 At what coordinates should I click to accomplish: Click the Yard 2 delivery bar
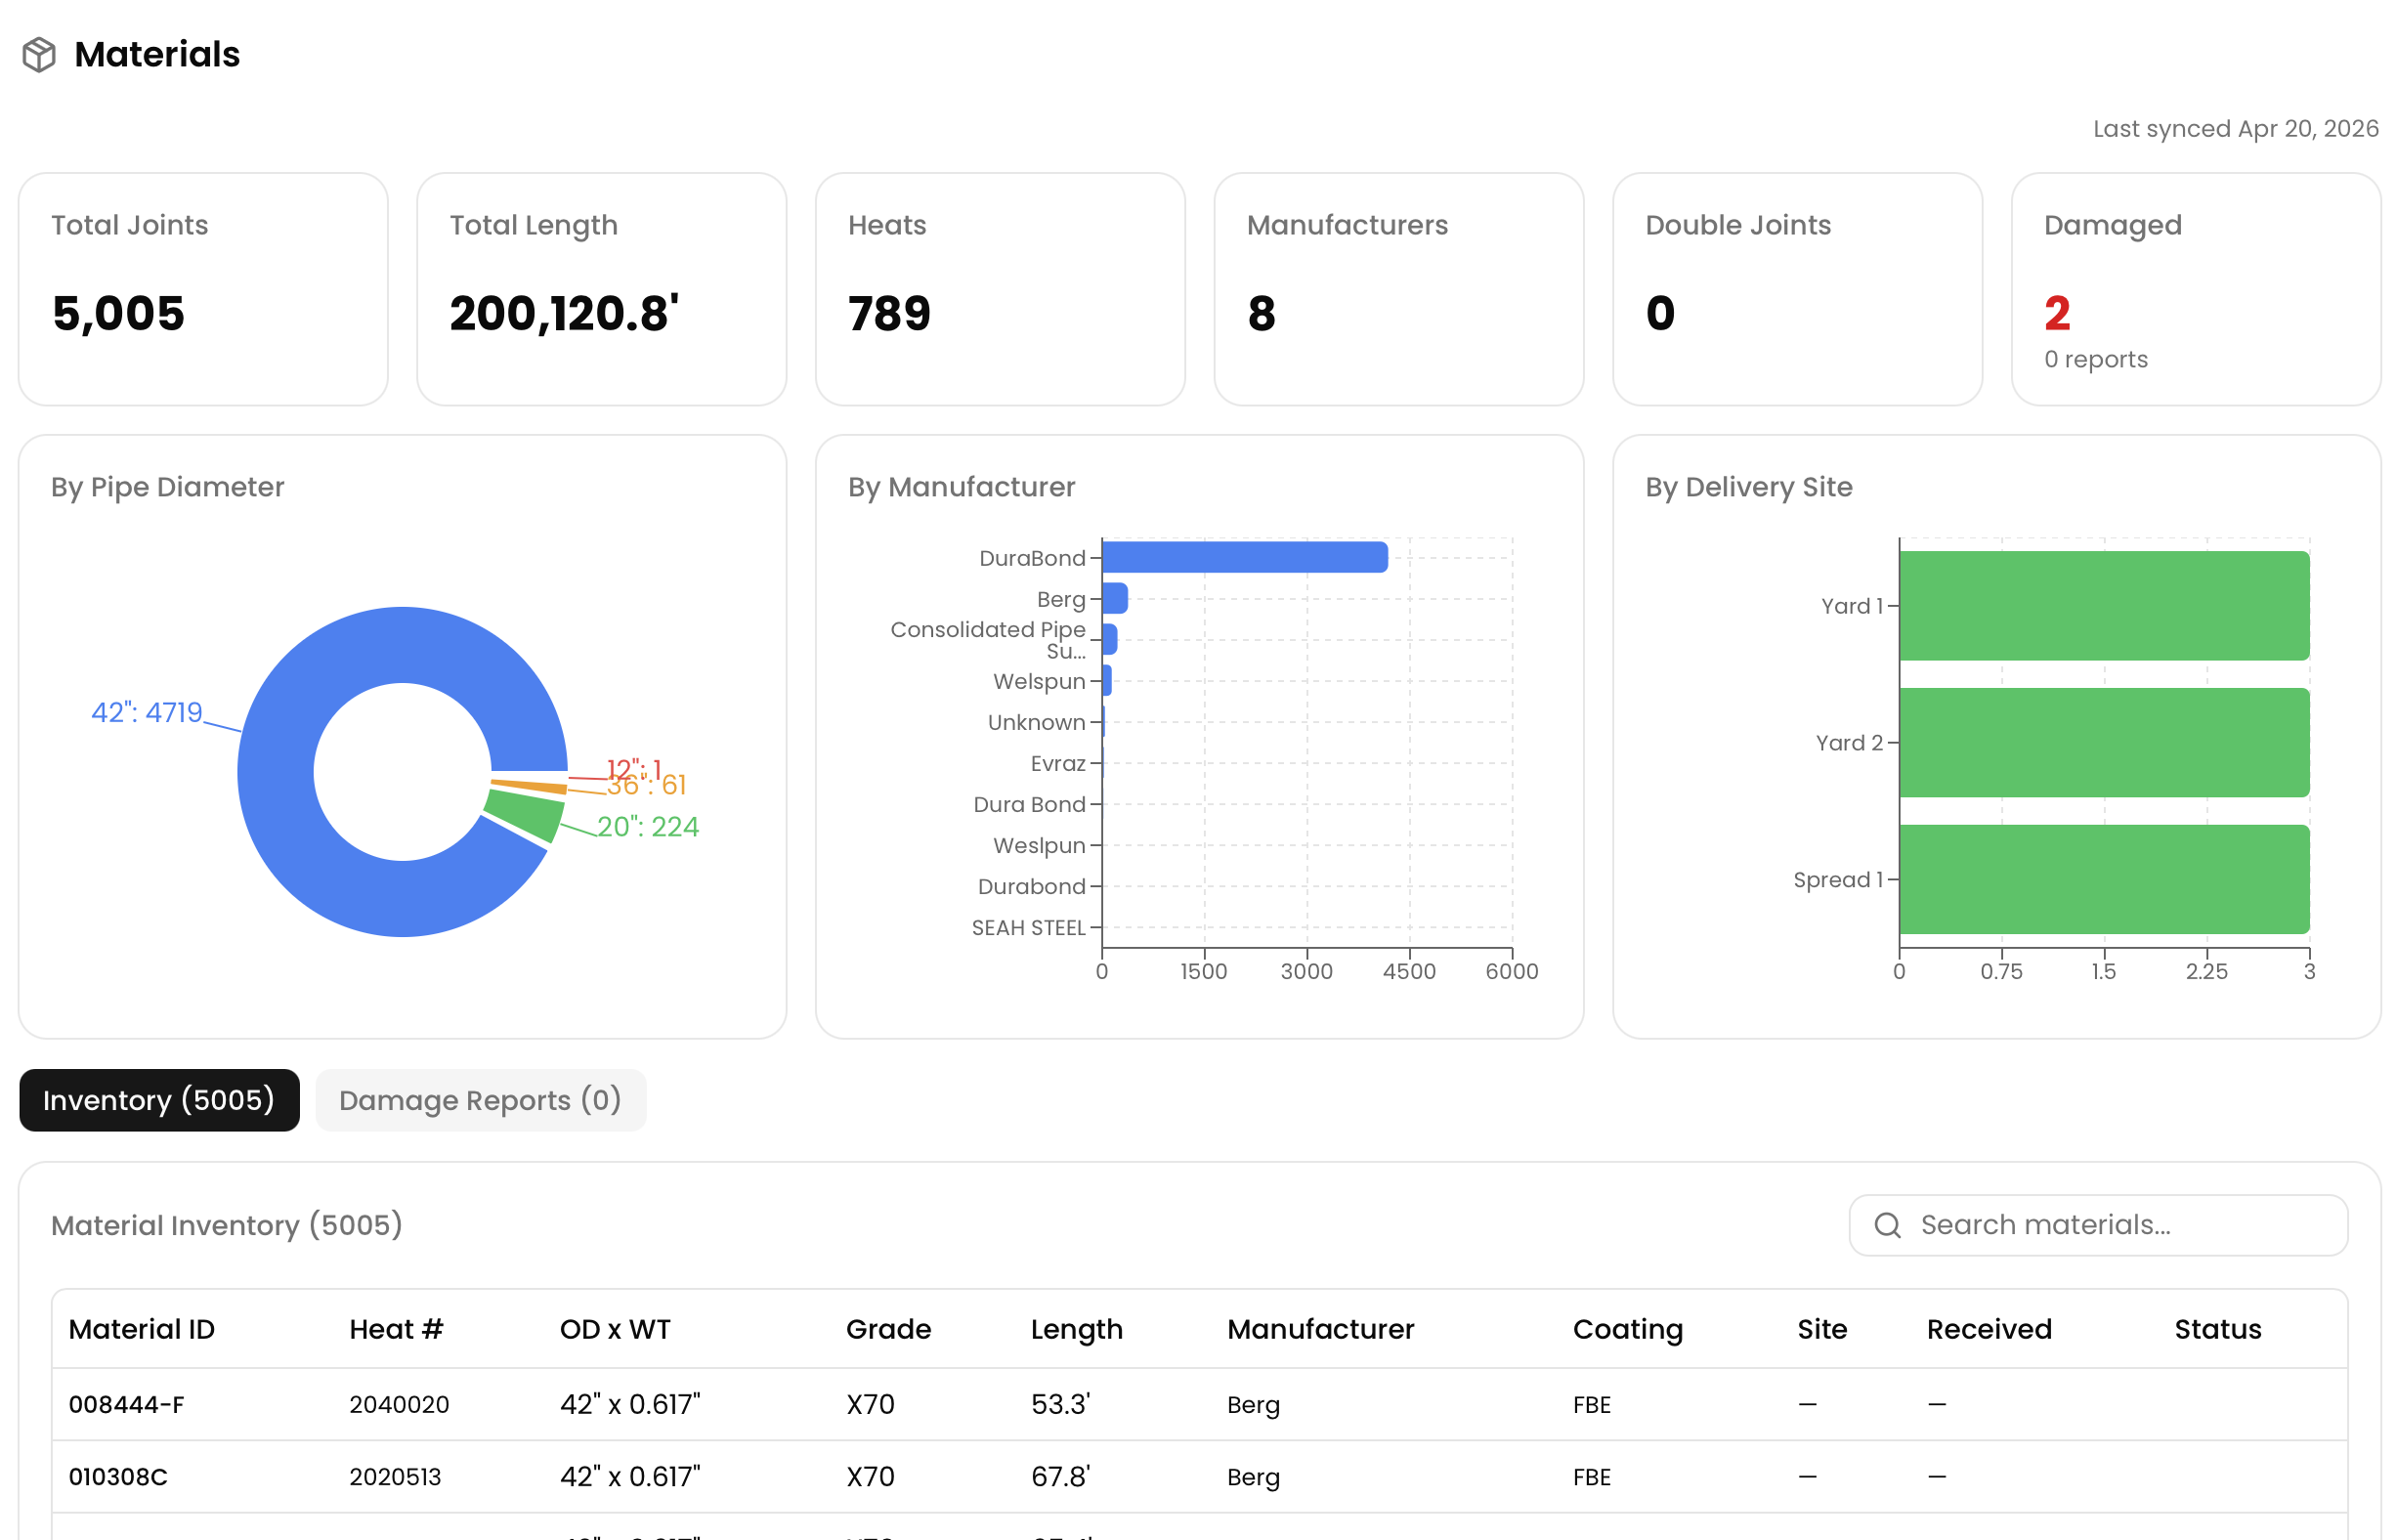(x=2103, y=742)
